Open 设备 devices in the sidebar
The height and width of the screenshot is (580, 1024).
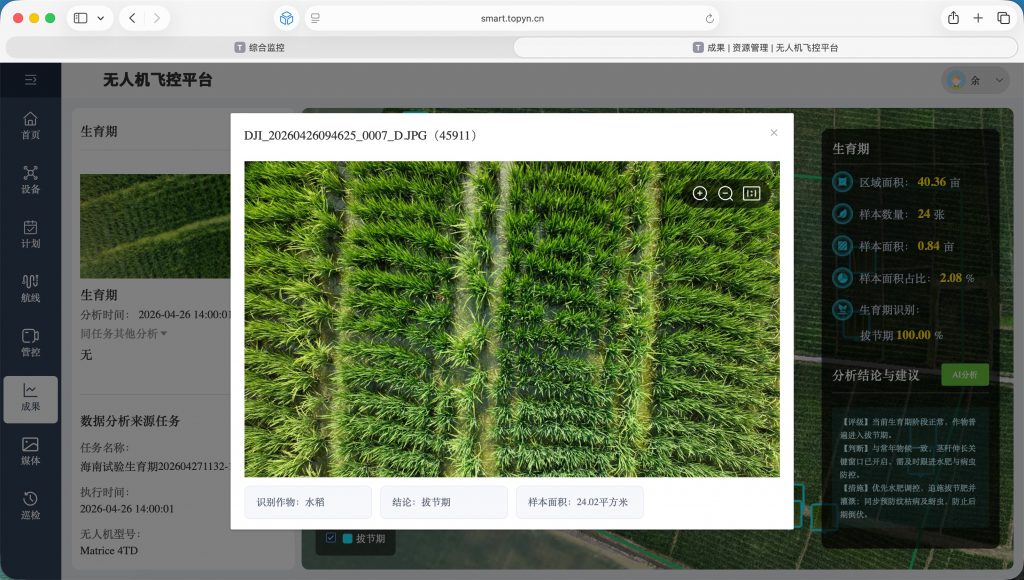click(31, 180)
